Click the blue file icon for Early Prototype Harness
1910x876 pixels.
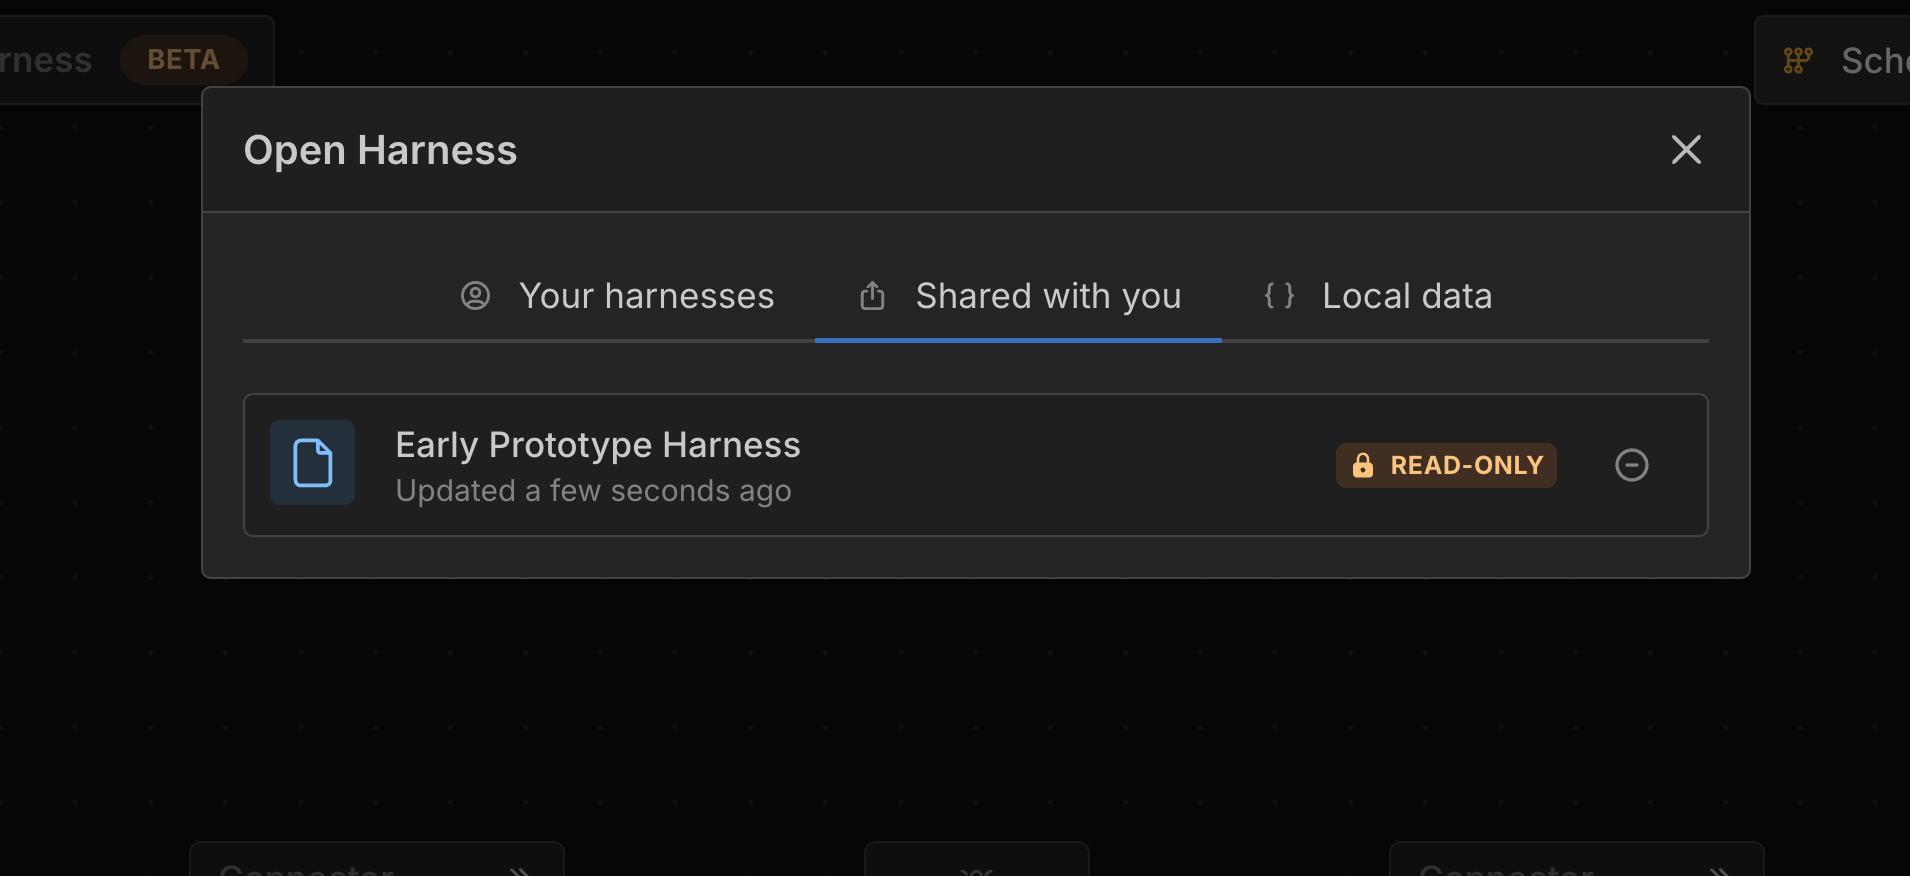(312, 463)
